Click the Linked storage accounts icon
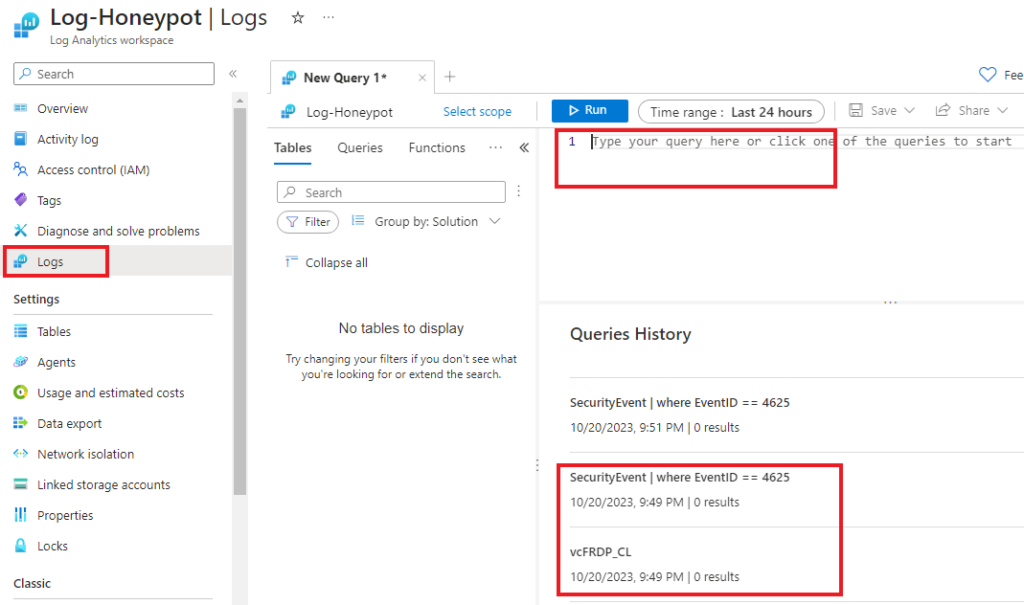The image size is (1024, 605). coord(20,484)
